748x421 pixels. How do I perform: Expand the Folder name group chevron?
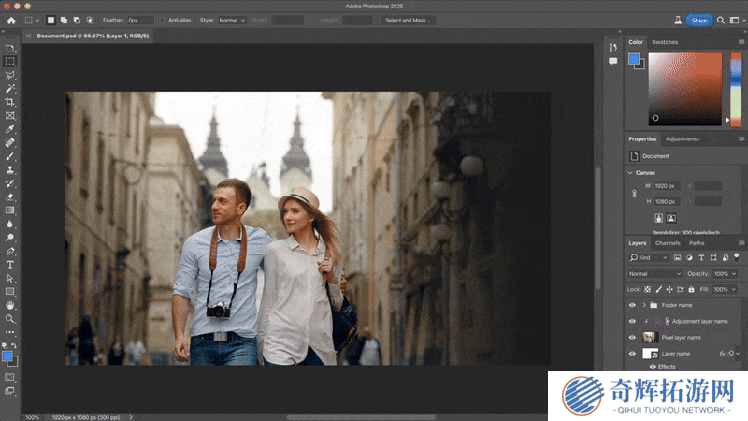[x=643, y=305]
